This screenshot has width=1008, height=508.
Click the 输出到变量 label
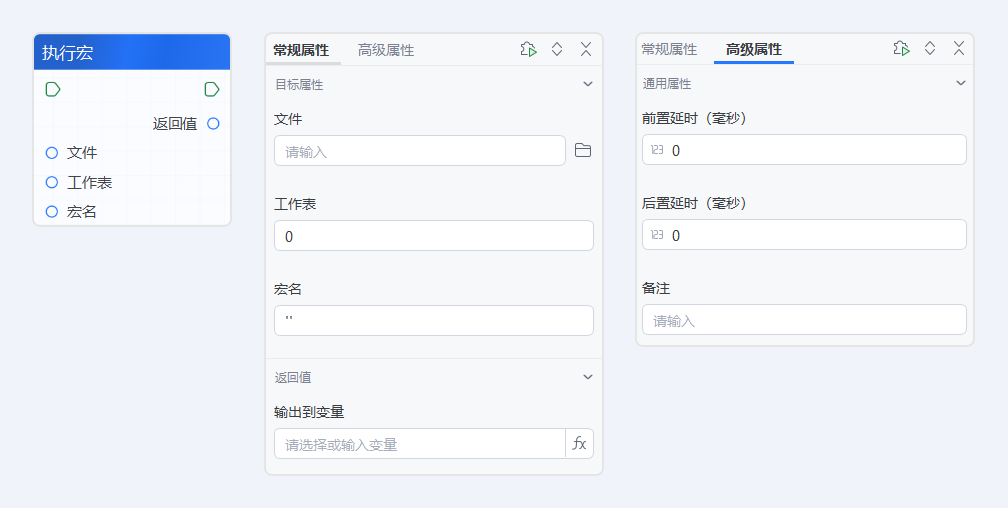point(309,412)
